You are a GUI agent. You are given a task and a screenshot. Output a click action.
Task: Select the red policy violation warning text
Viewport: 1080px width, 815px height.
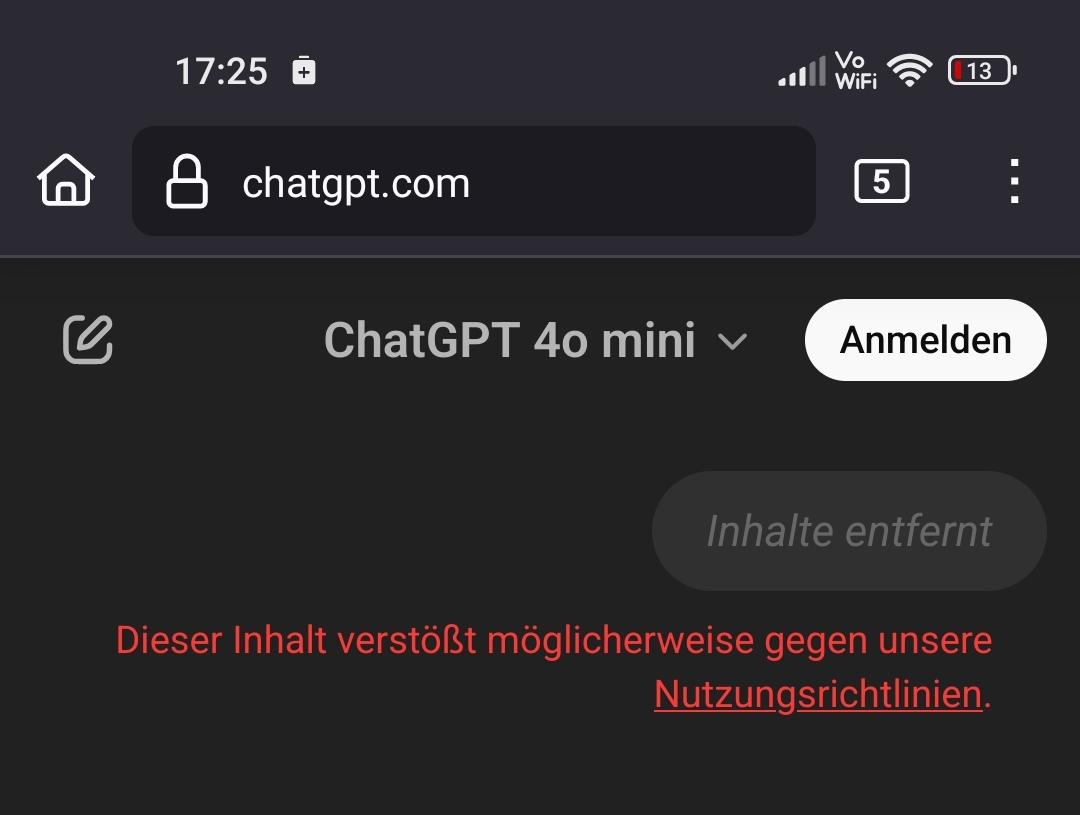click(x=554, y=667)
